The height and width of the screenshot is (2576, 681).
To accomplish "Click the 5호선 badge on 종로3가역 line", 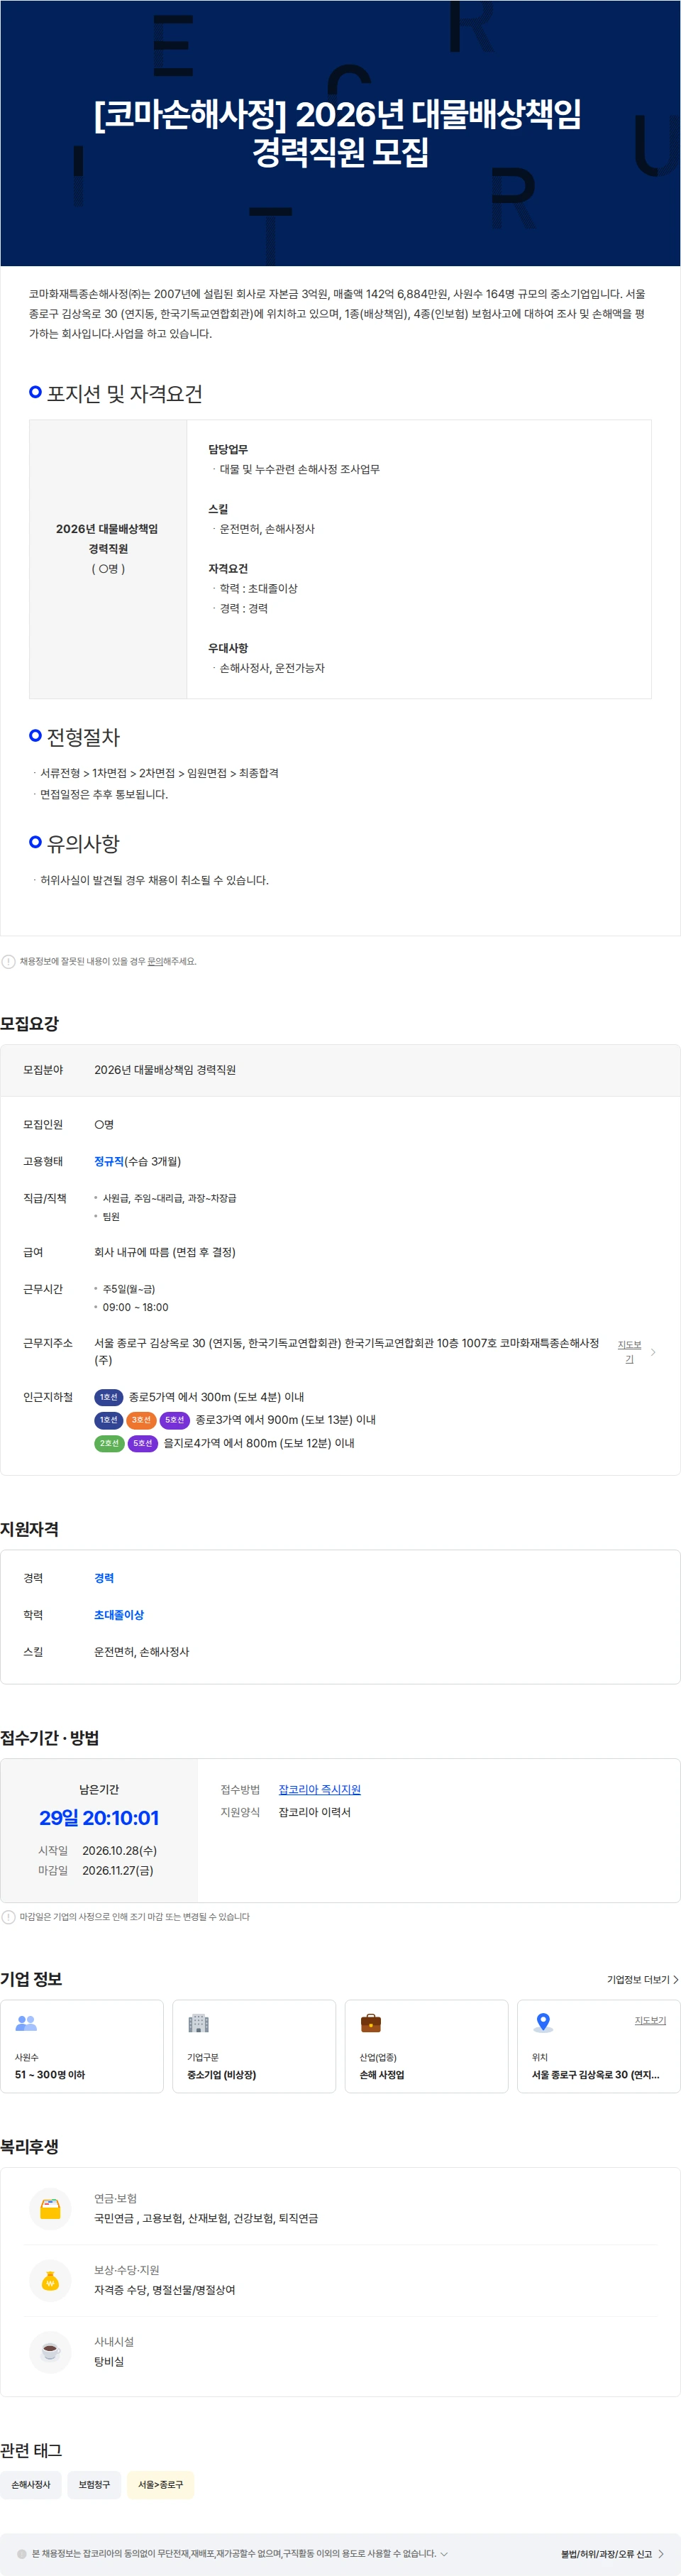I will (175, 1421).
